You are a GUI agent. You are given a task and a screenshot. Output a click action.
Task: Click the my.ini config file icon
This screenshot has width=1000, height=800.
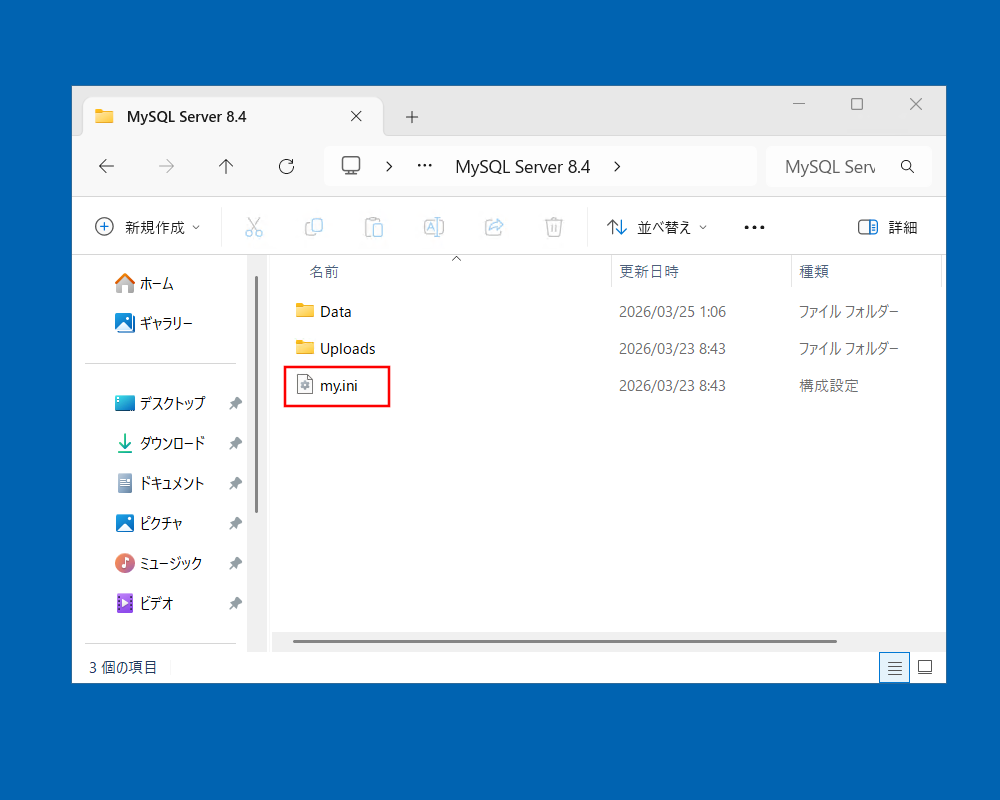[305, 384]
